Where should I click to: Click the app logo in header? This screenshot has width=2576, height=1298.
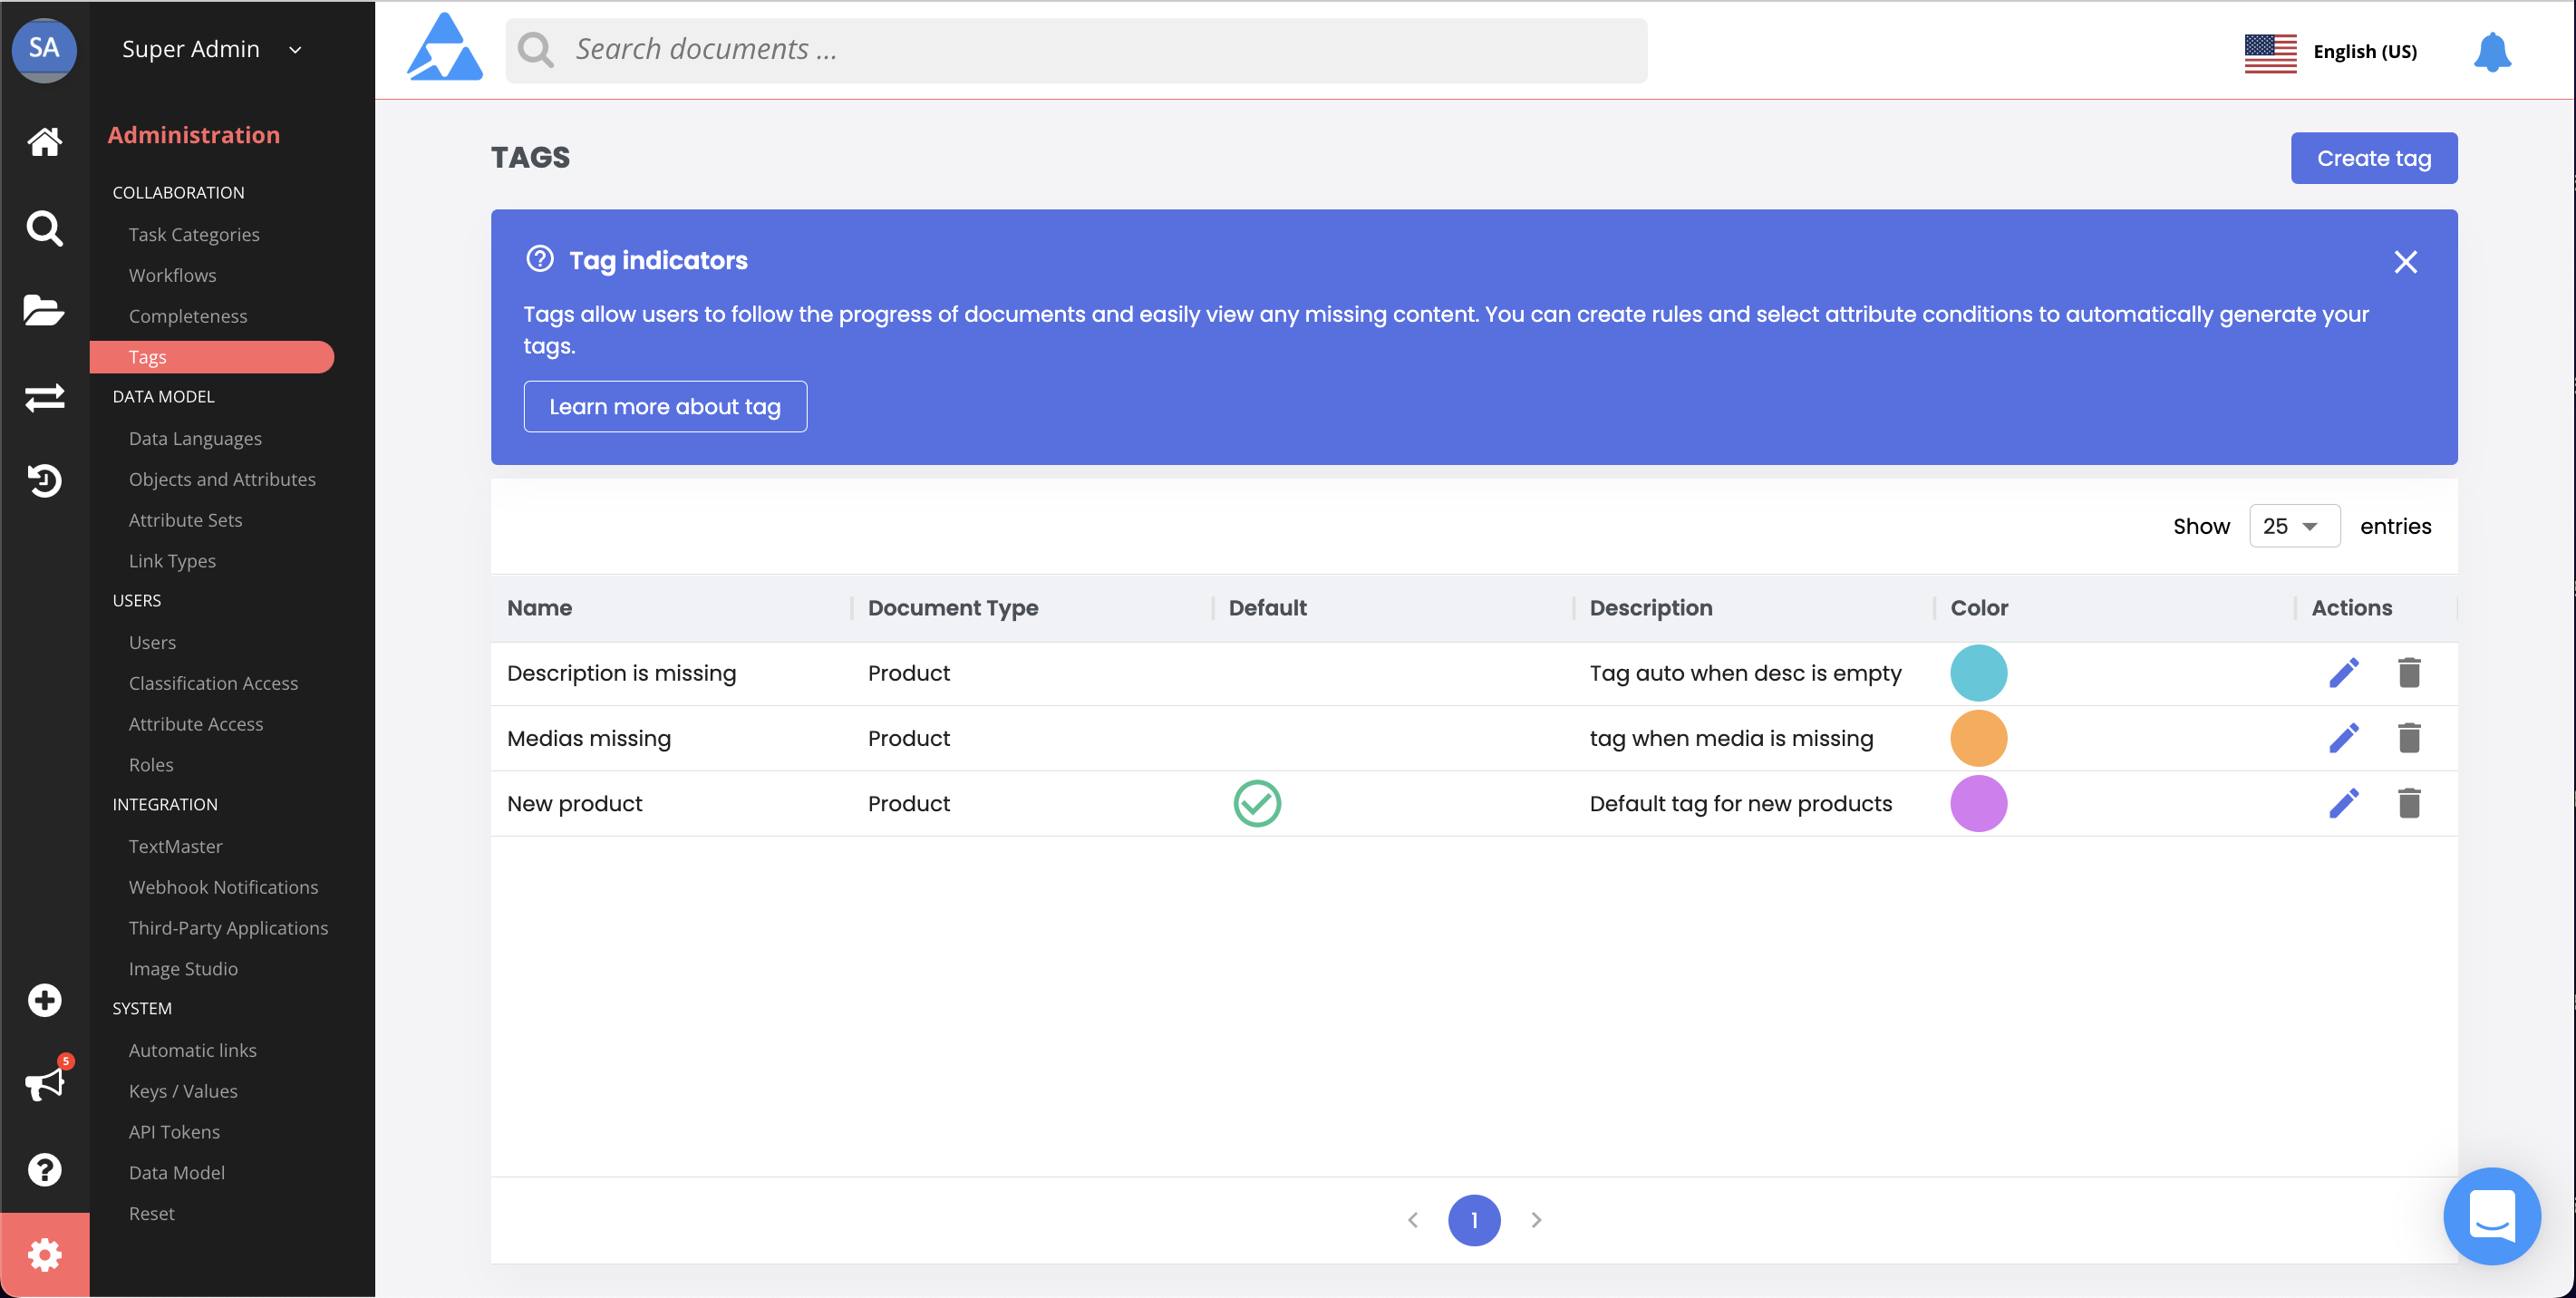[x=445, y=47]
